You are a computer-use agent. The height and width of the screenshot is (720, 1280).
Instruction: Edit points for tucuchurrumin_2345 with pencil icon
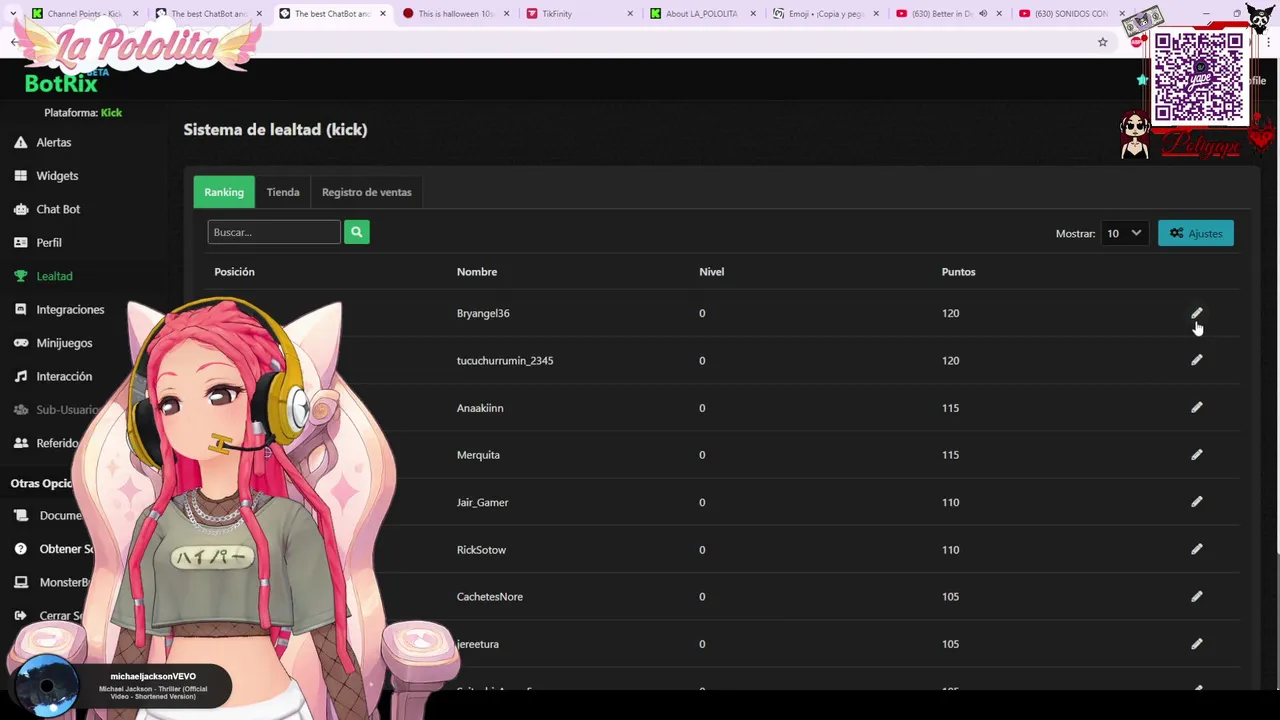1196,360
